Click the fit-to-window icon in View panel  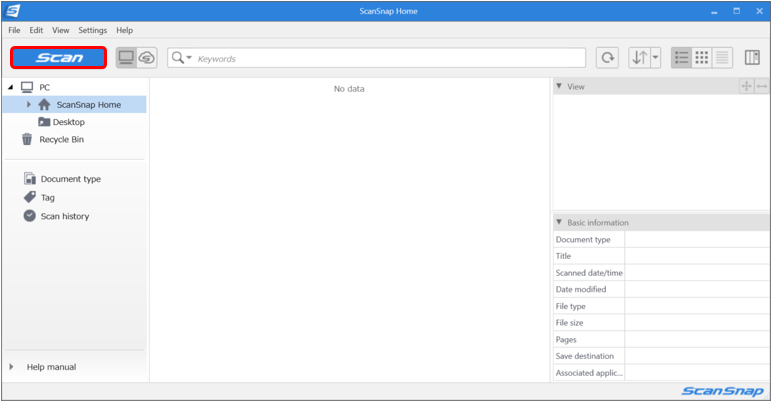click(746, 86)
